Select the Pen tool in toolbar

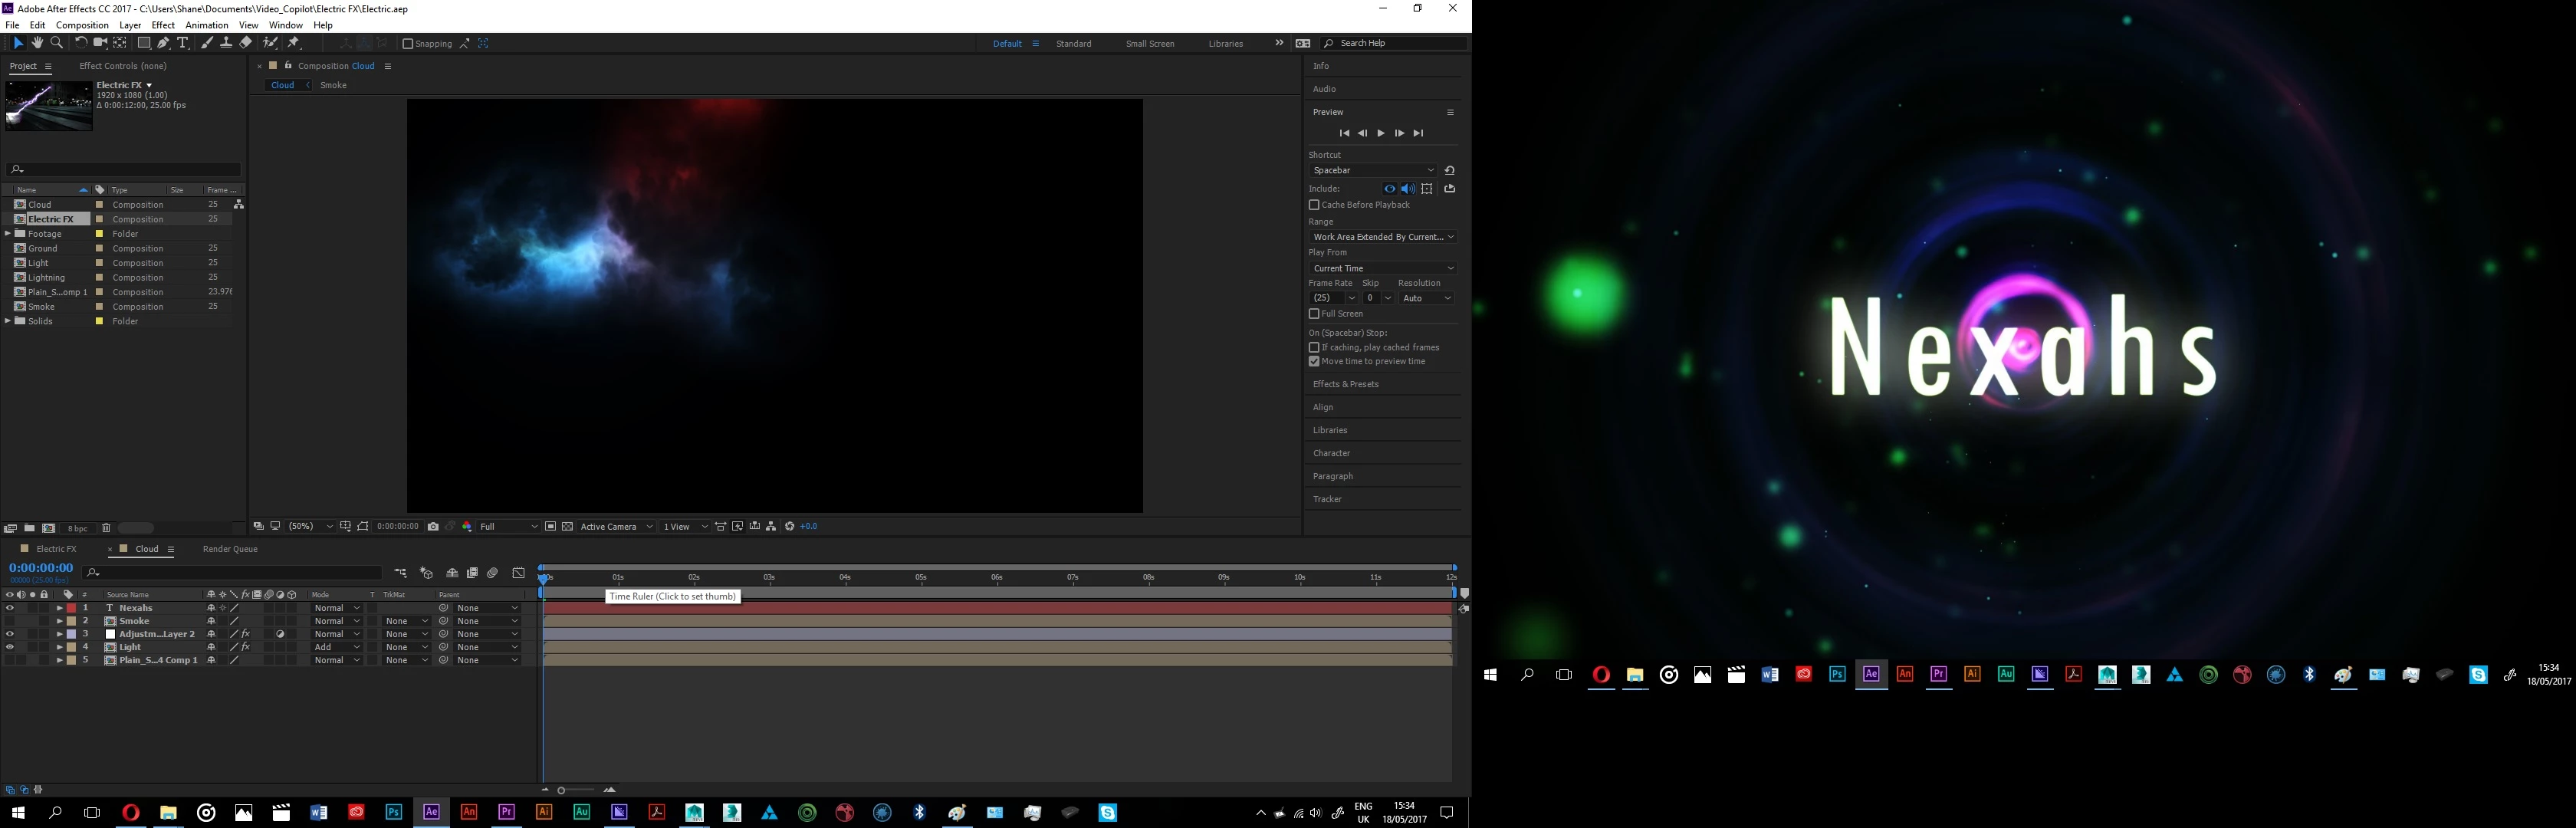pyautogui.click(x=163, y=43)
